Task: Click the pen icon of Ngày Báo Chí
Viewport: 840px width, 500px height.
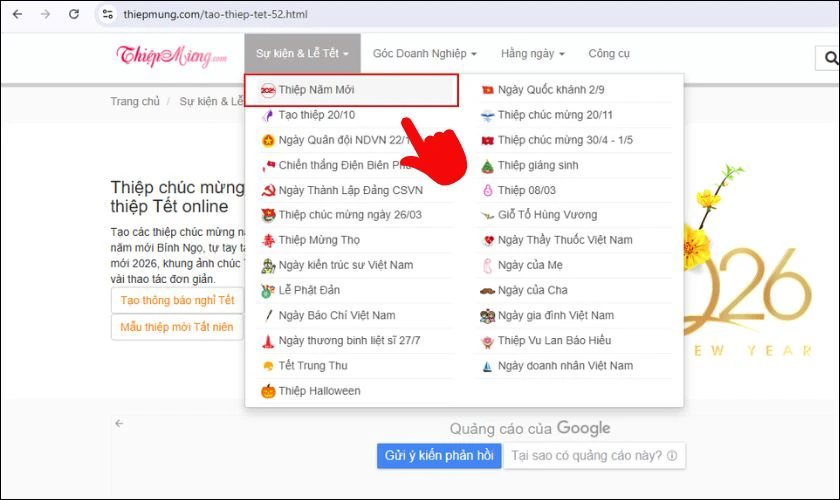Action: [x=268, y=316]
